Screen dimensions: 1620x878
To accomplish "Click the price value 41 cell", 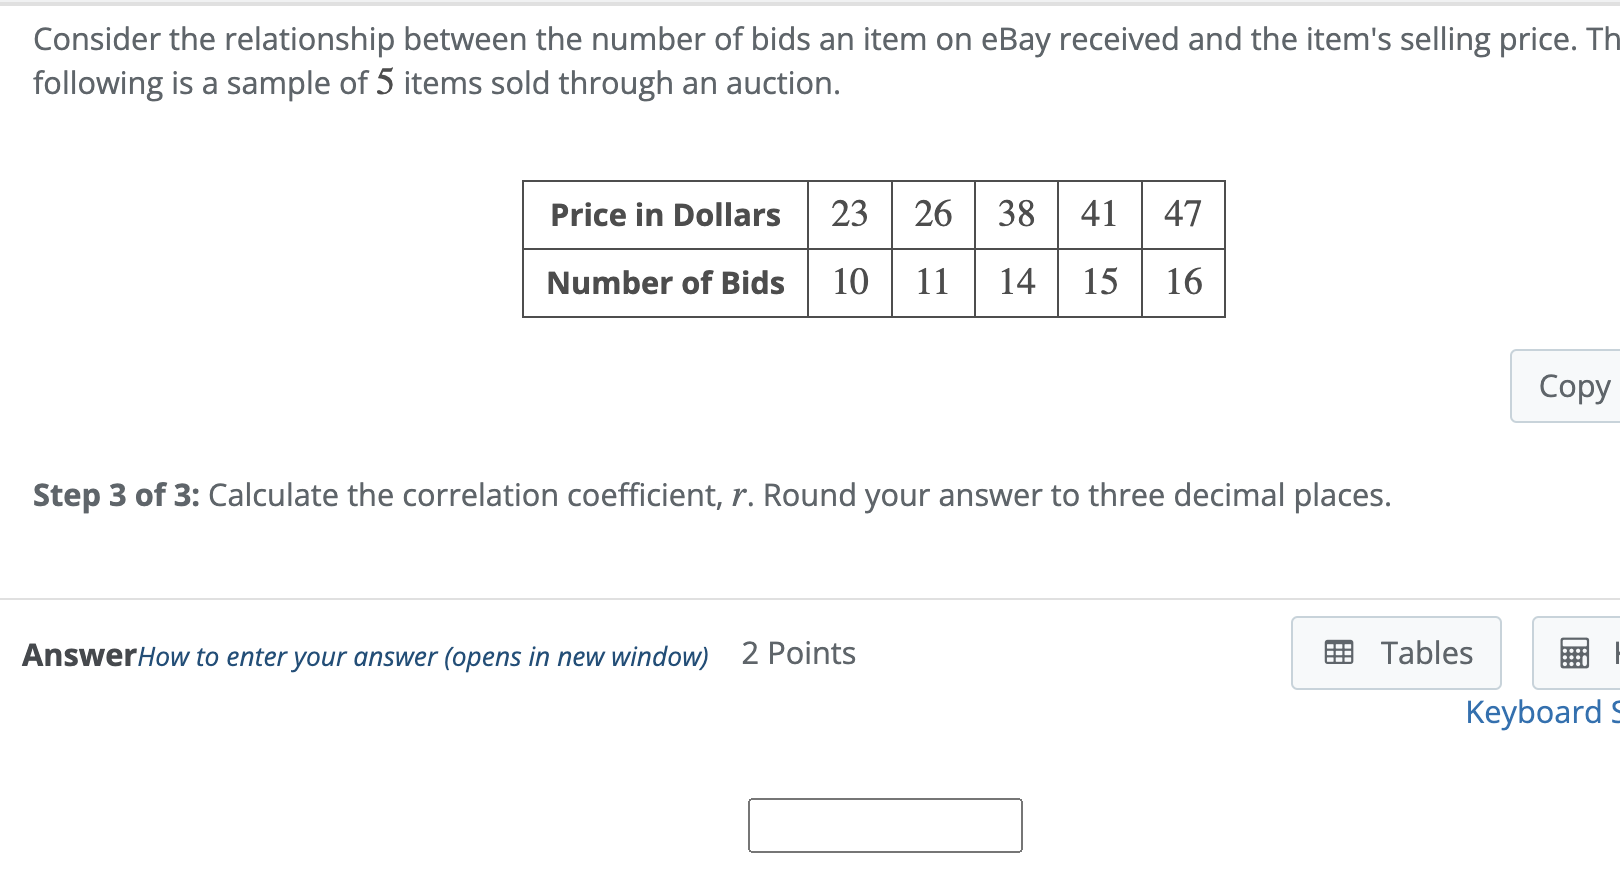I will point(1099,215).
